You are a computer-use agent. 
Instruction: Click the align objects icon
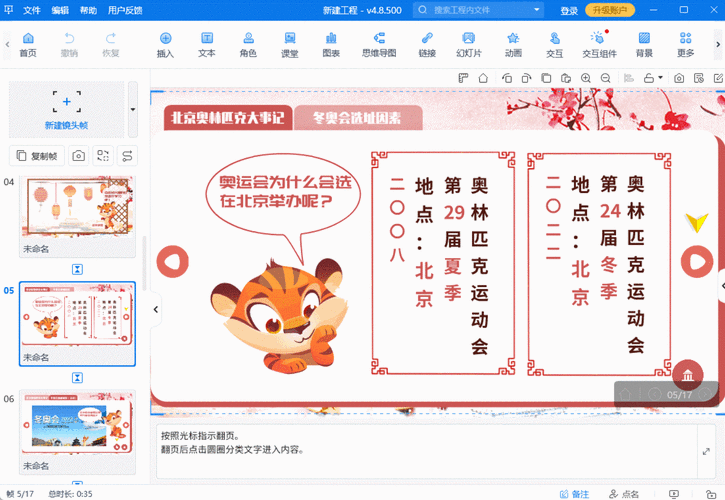(629, 78)
